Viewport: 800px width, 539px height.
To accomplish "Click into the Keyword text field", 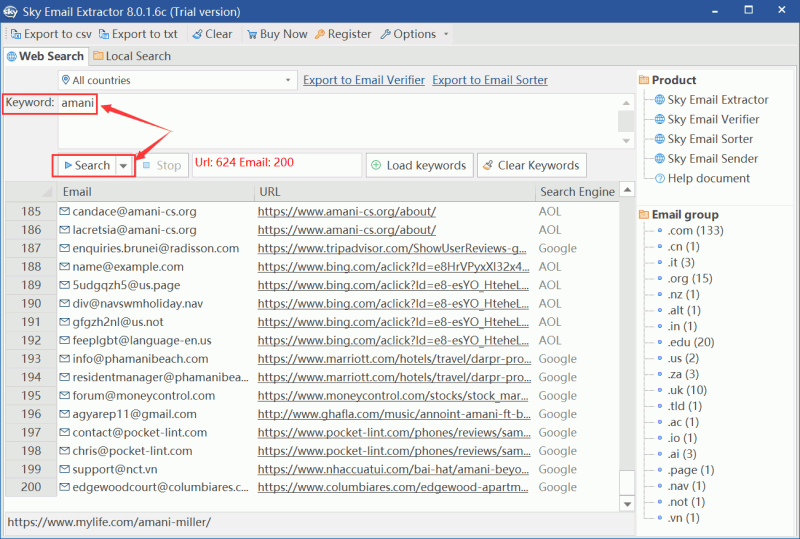I will click(x=337, y=121).
